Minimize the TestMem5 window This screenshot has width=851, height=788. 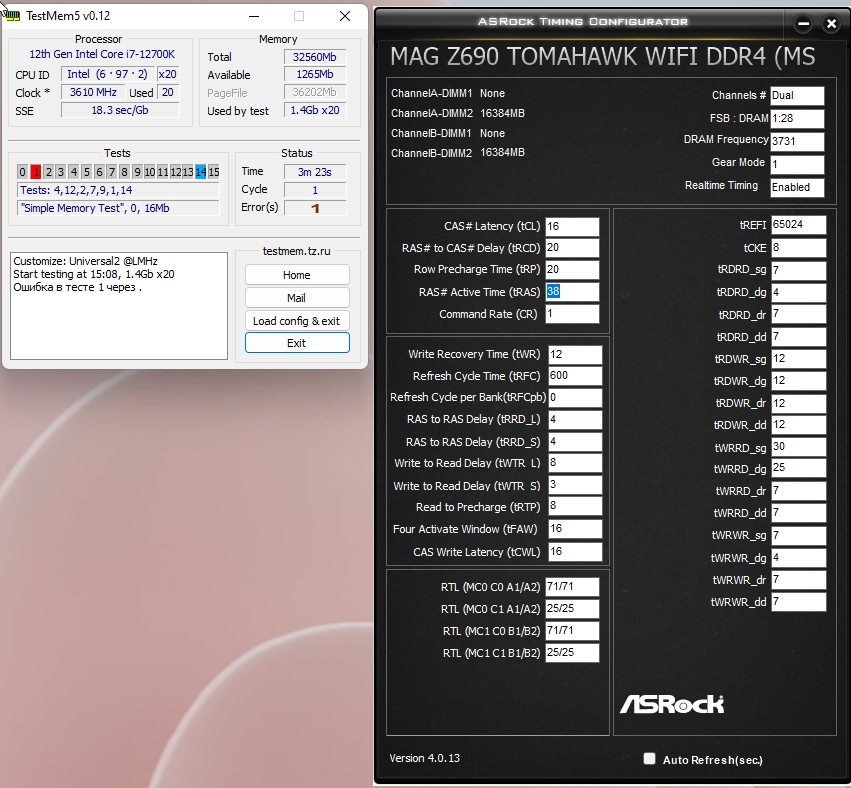(x=253, y=16)
